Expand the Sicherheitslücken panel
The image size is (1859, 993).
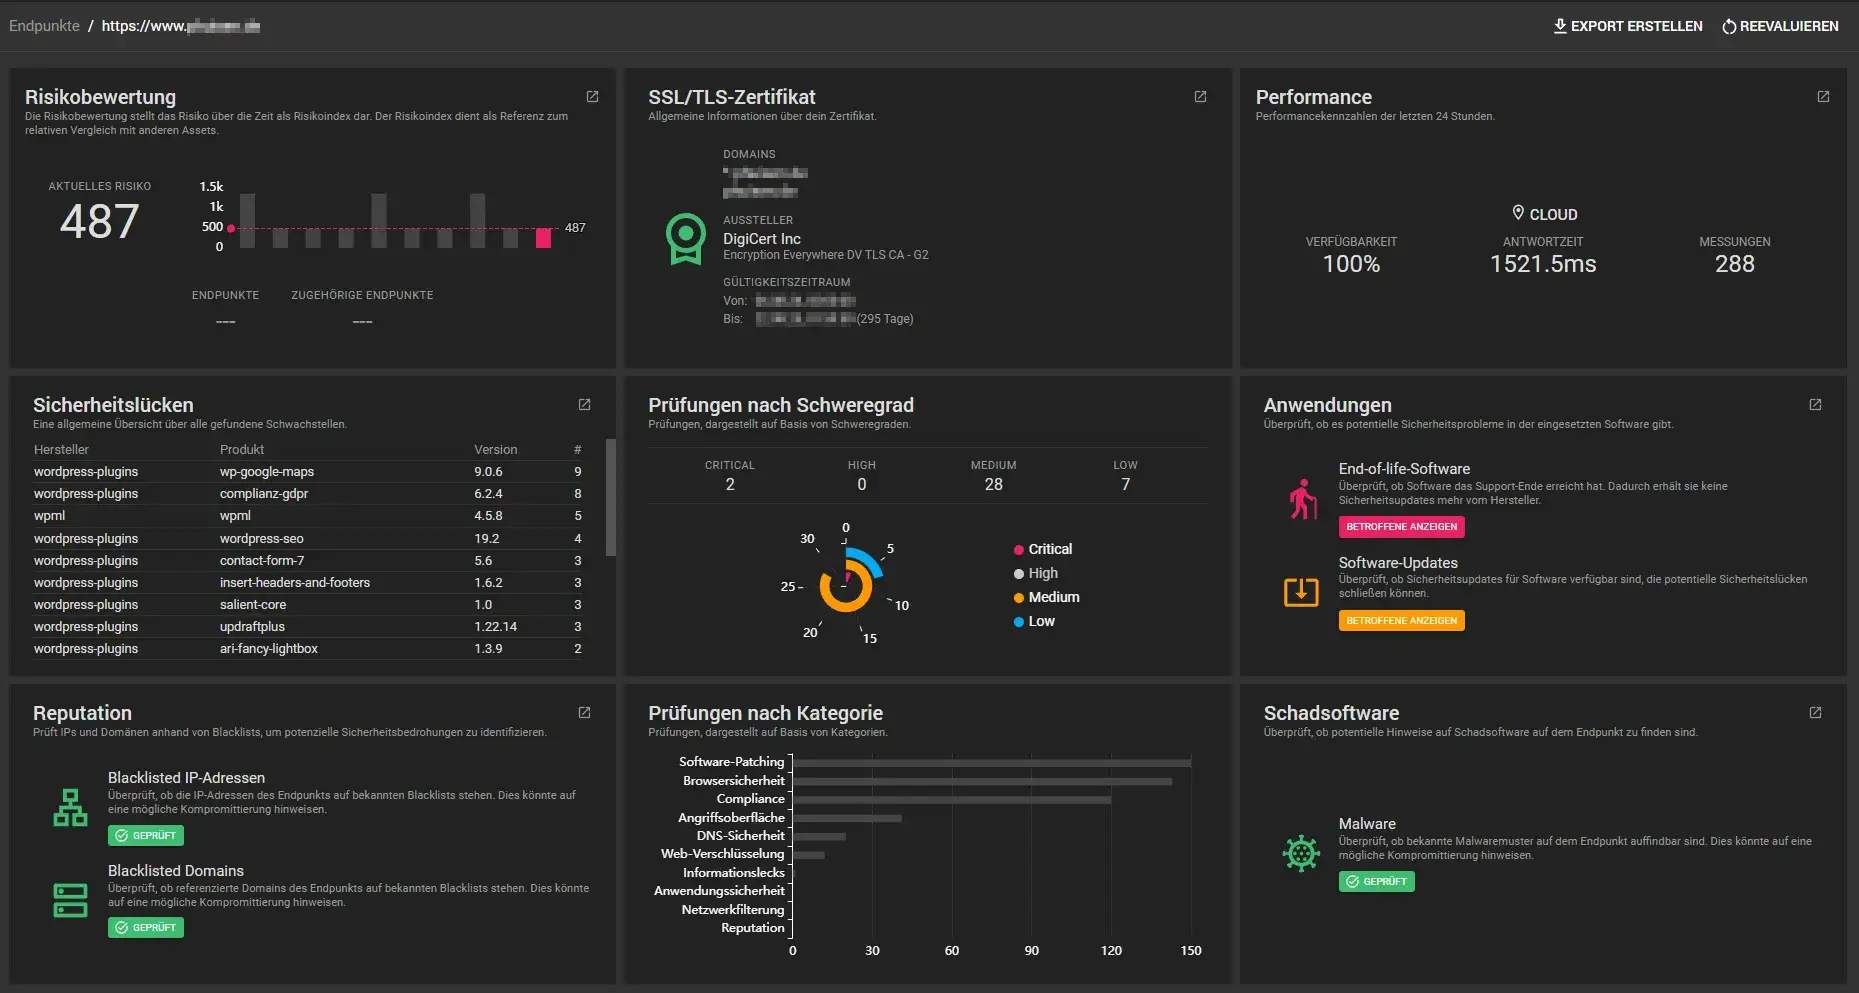(x=584, y=404)
